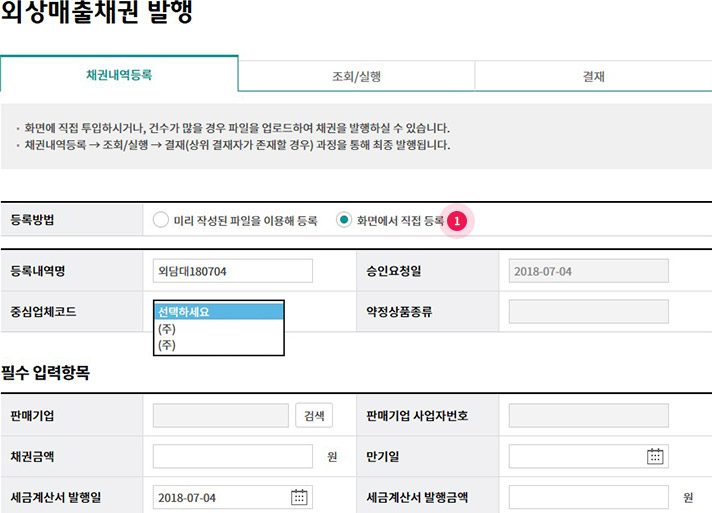712x513 pixels.
Task: Focus the 채권금액 amount field
Action: pyautogui.click(x=233, y=456)
